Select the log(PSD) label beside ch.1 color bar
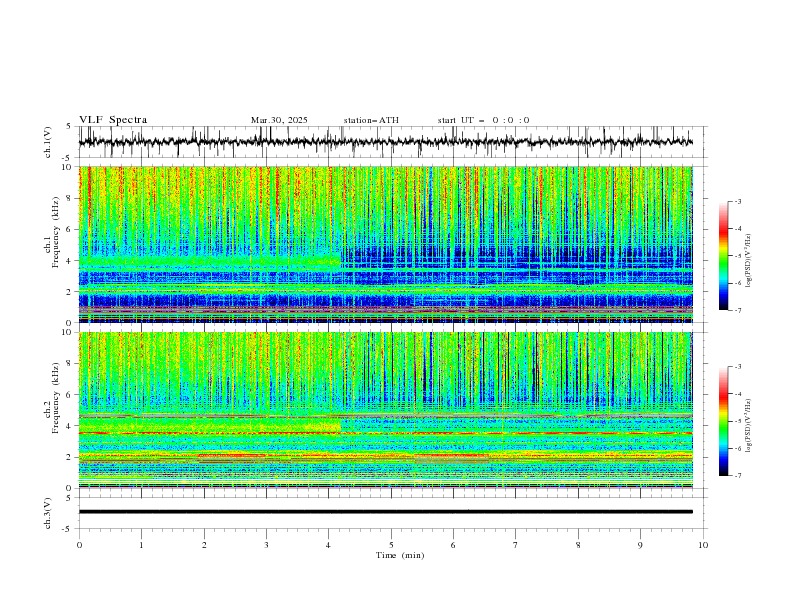The width and height of the screenshot is (792, 612). (x=749, y=261)
